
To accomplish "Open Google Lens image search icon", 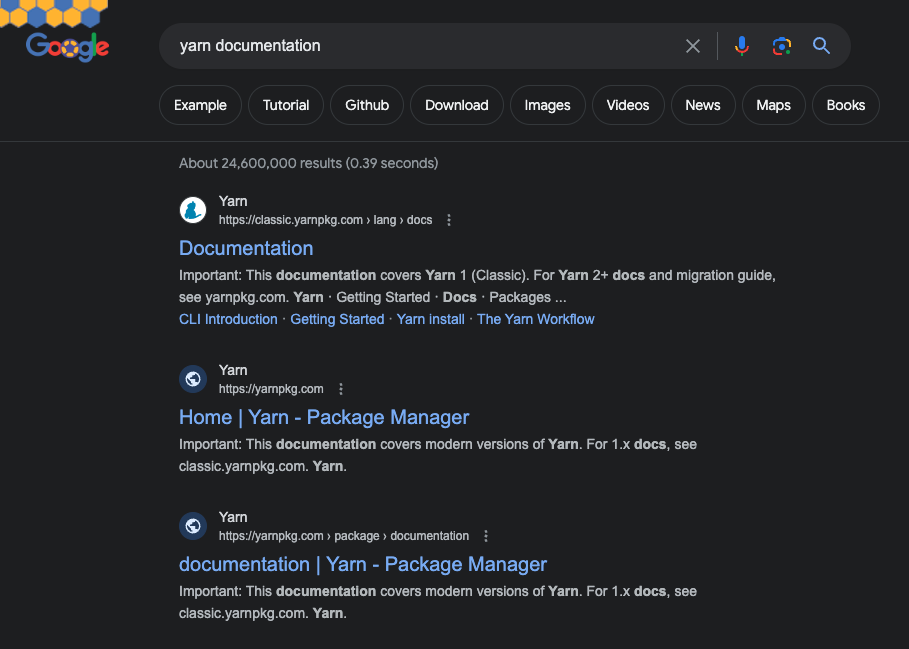I will point(781,46).
